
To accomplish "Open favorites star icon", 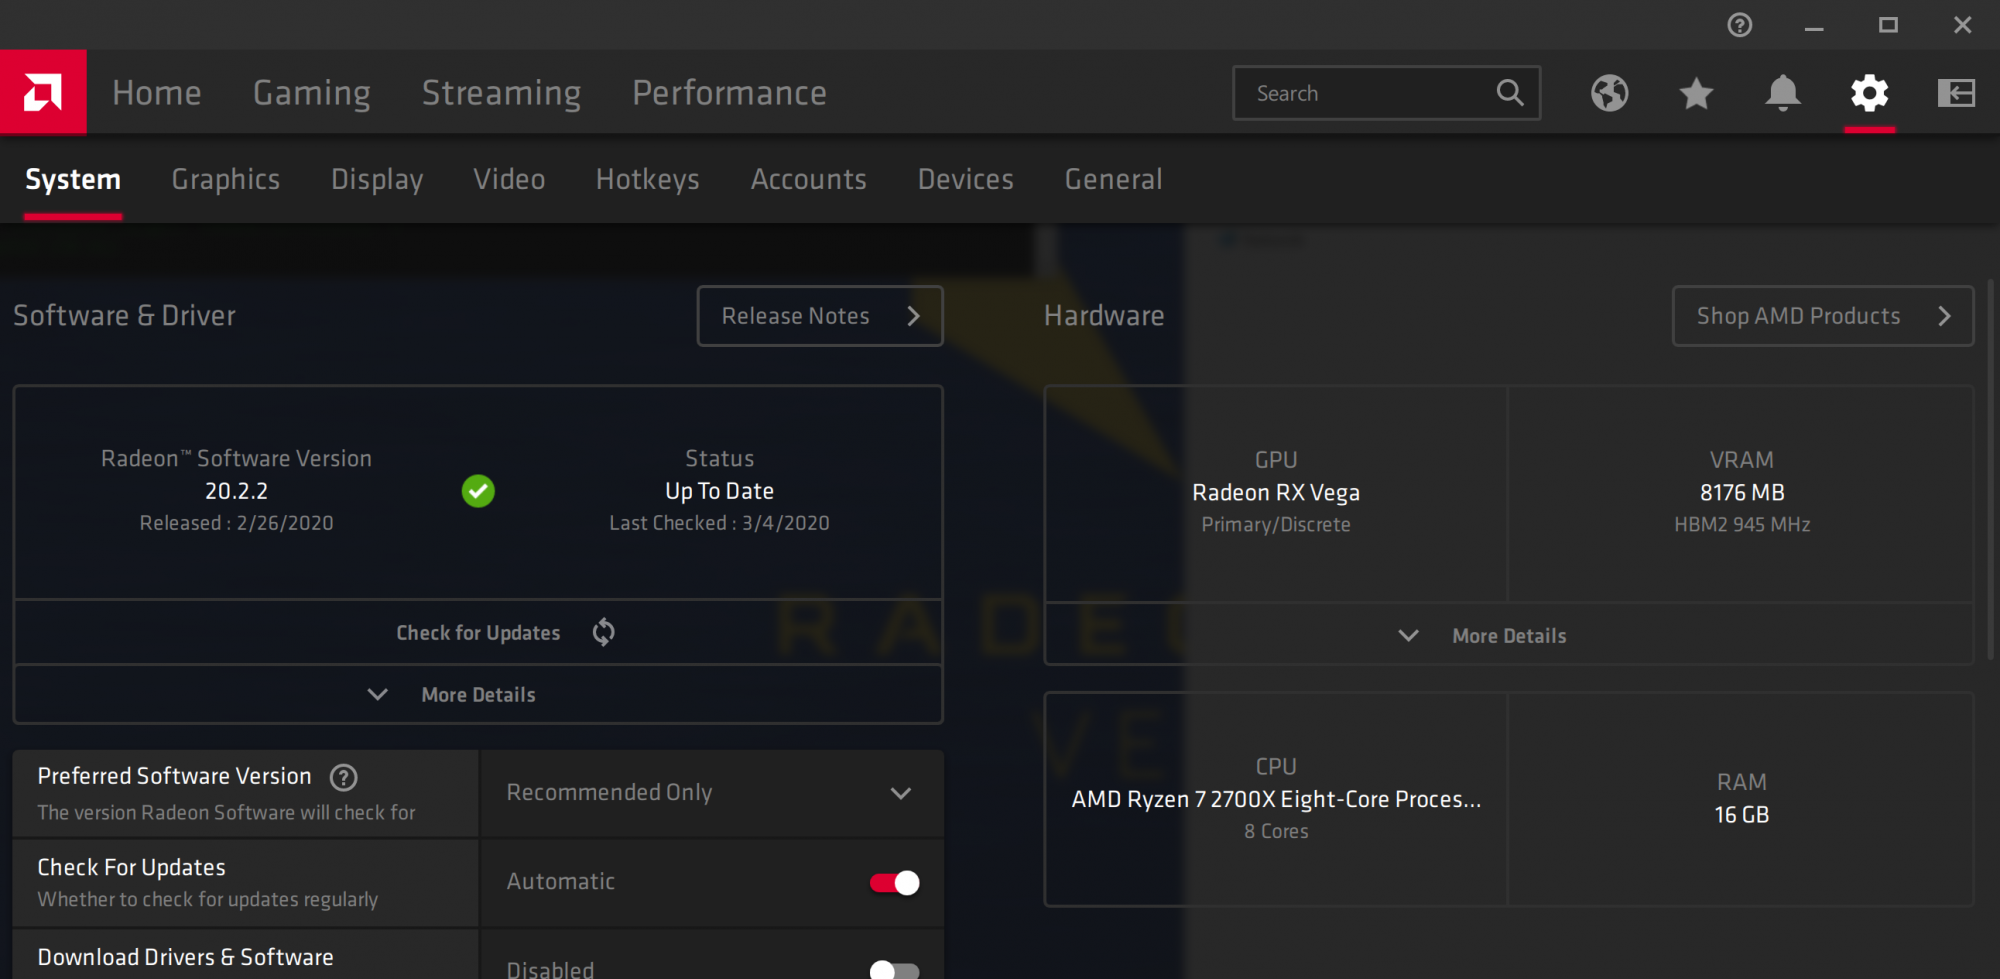I will (1696, 93).
